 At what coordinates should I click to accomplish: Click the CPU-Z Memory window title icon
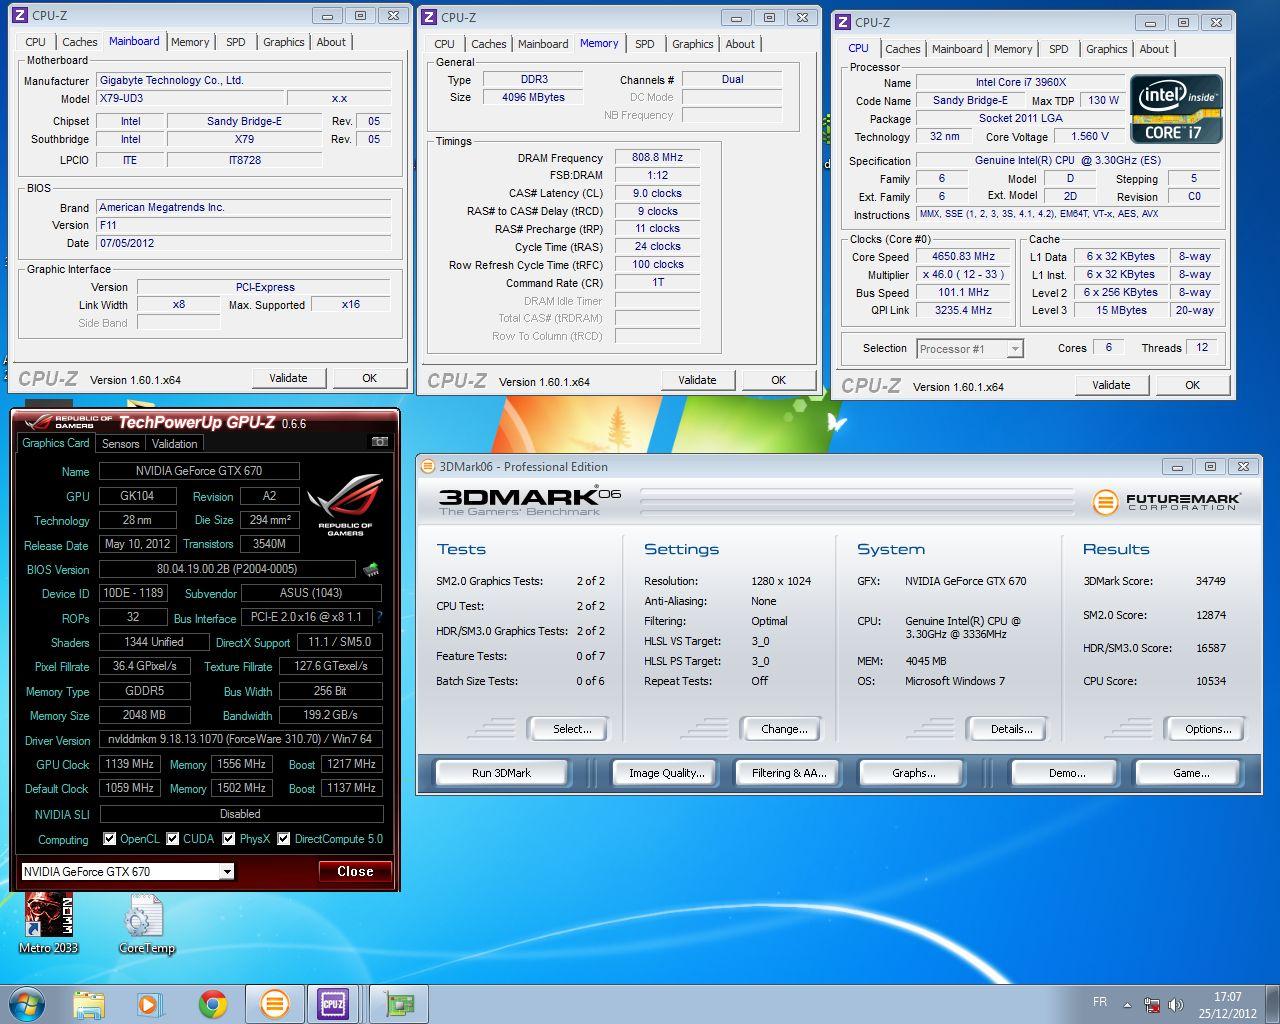pyautogui.click(x=429, y=17)
